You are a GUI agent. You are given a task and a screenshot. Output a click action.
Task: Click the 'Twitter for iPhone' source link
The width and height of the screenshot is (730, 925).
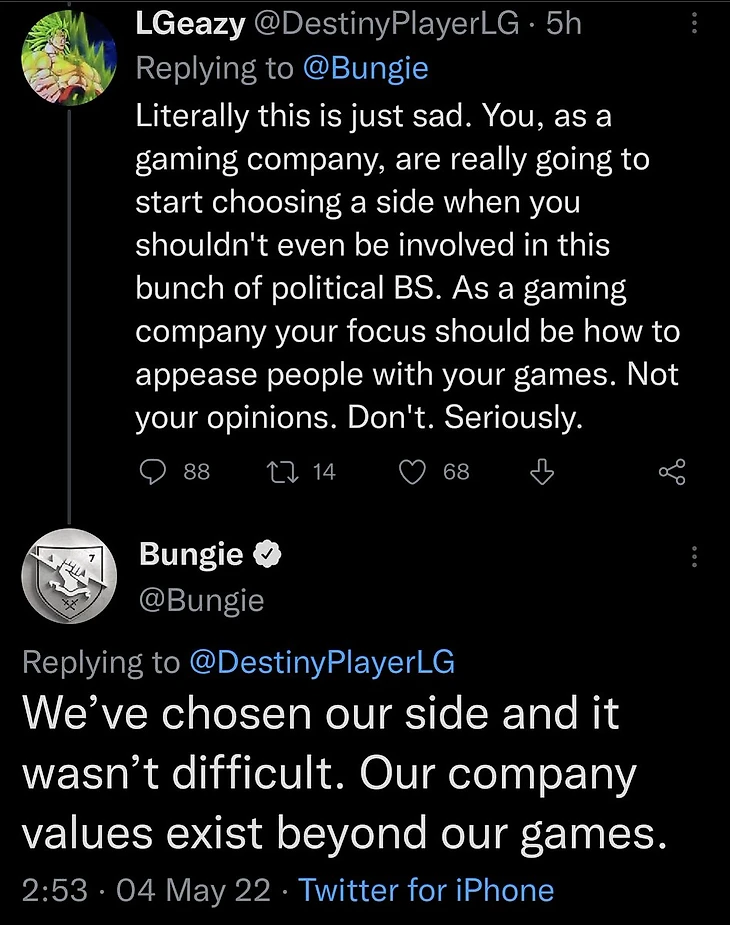426,889
